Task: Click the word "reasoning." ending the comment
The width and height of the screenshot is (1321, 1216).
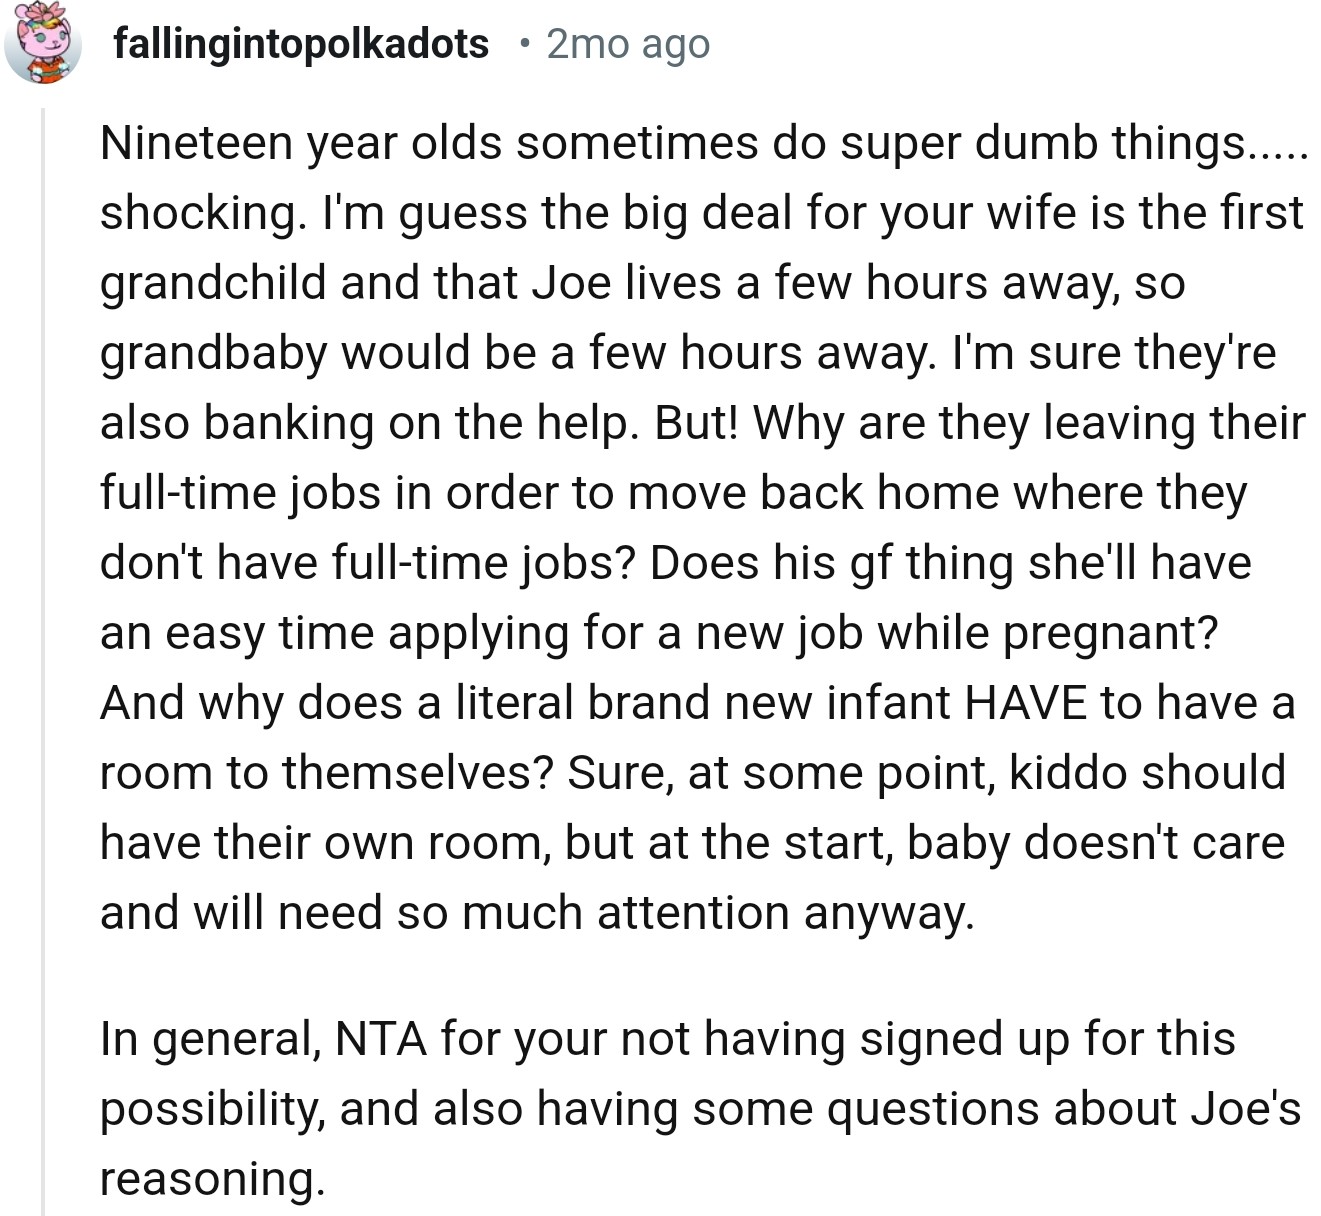Action: 212,1179
